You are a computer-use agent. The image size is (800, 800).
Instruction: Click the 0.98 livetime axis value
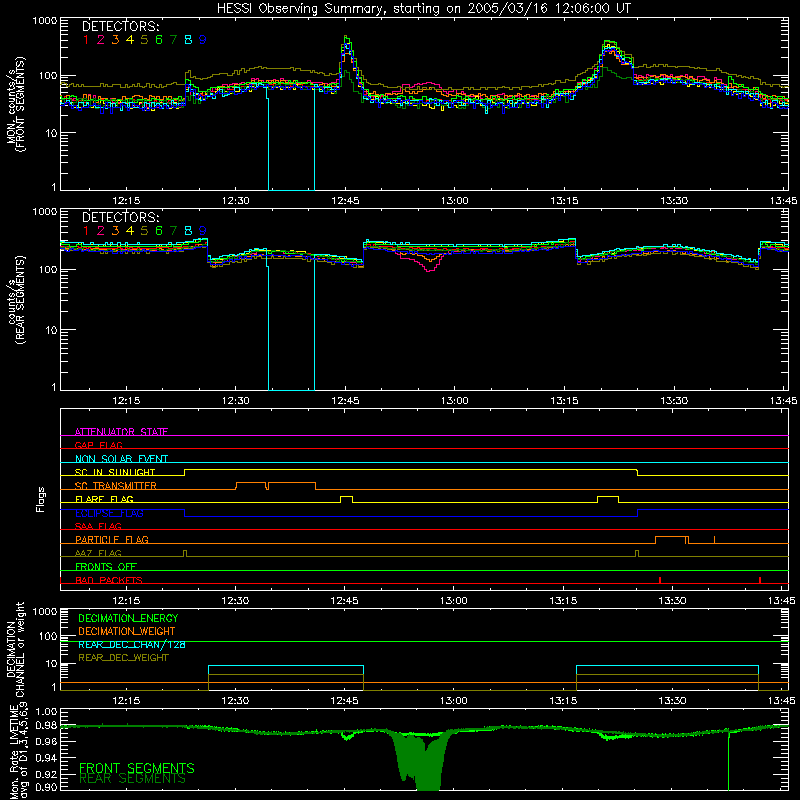click(x=47, y=726)
